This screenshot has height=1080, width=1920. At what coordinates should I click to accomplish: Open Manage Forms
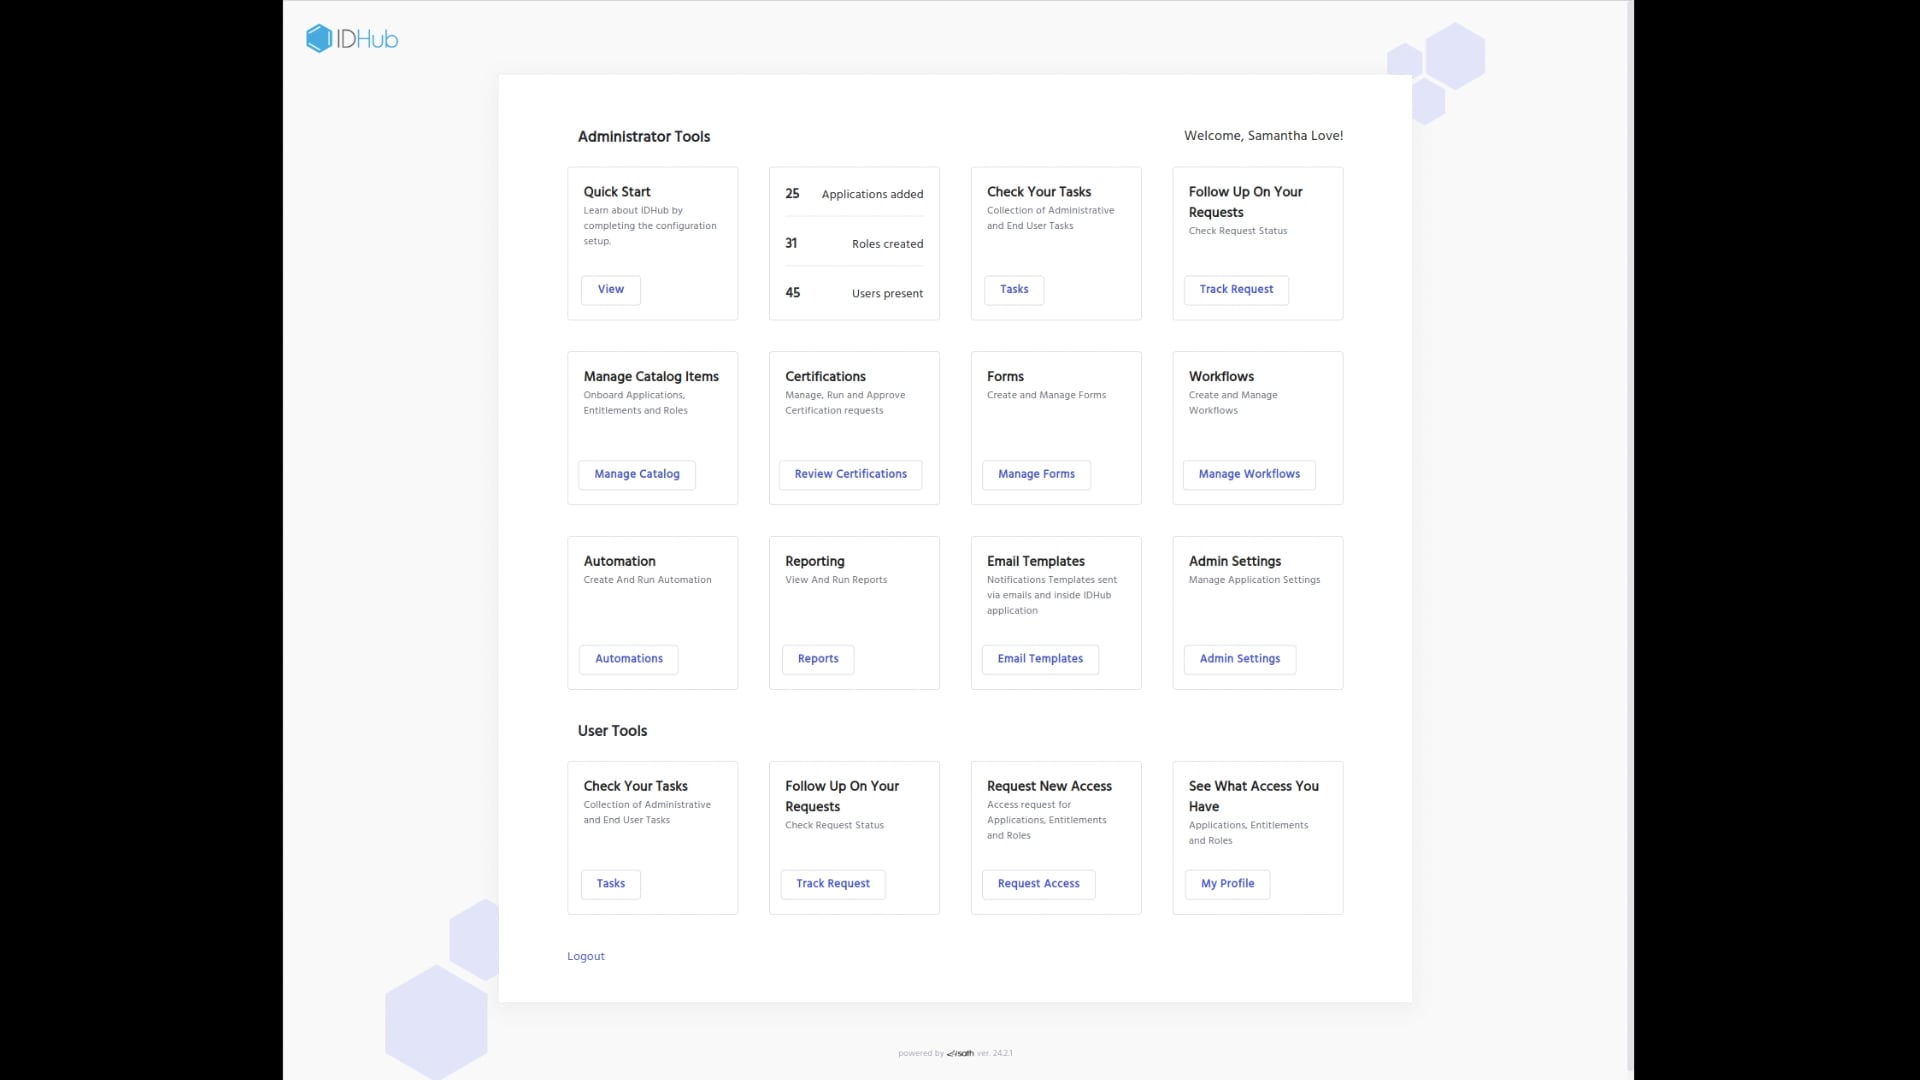[1036, 475]
